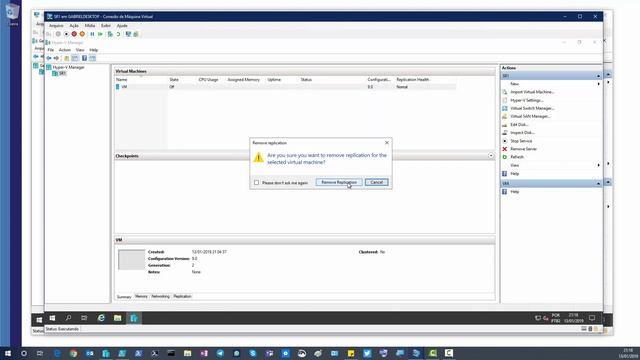Click the Forward arrow in Hyper-V Manager toolbar

coord(56,58)
